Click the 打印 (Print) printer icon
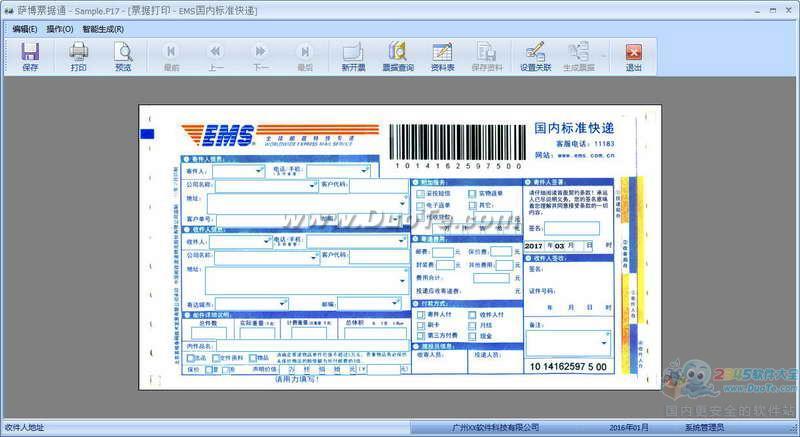This screenshot has height=437, width=800. coord(79,53)
